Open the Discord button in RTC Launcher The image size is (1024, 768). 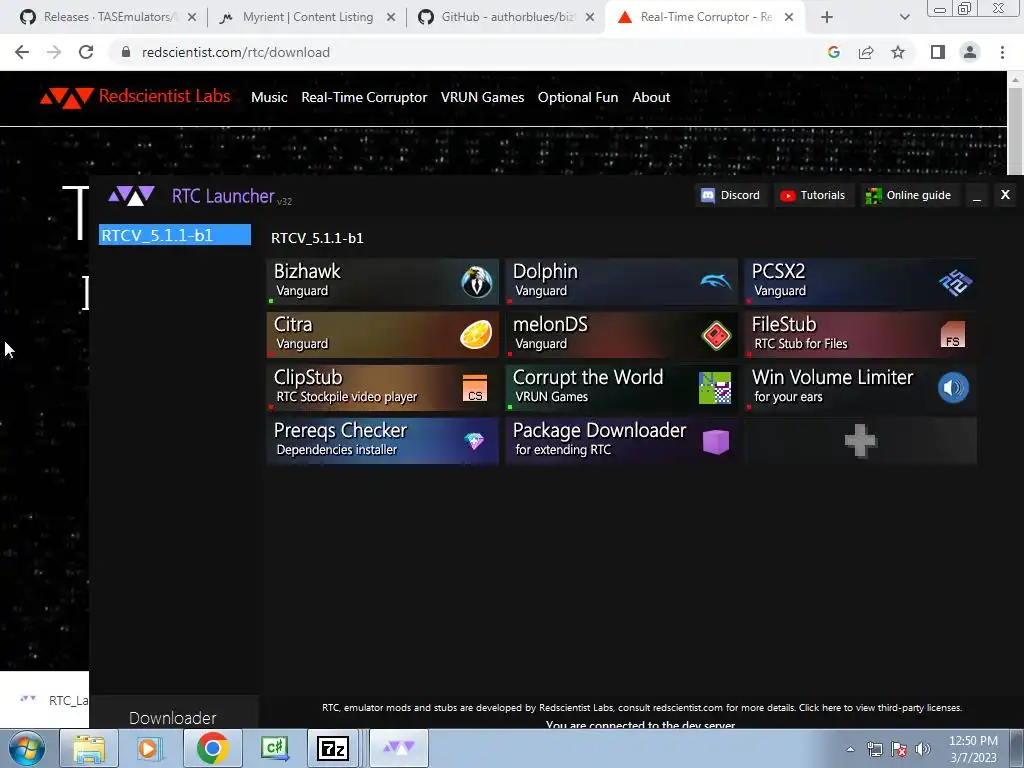click(731, 195)
